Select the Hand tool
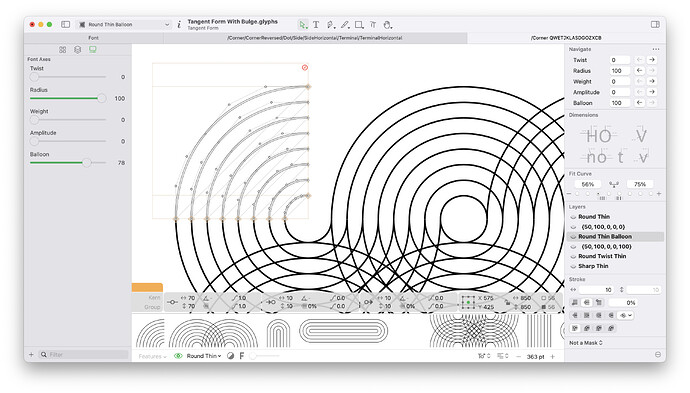This screenshot has width=690, height=393. 387,25
